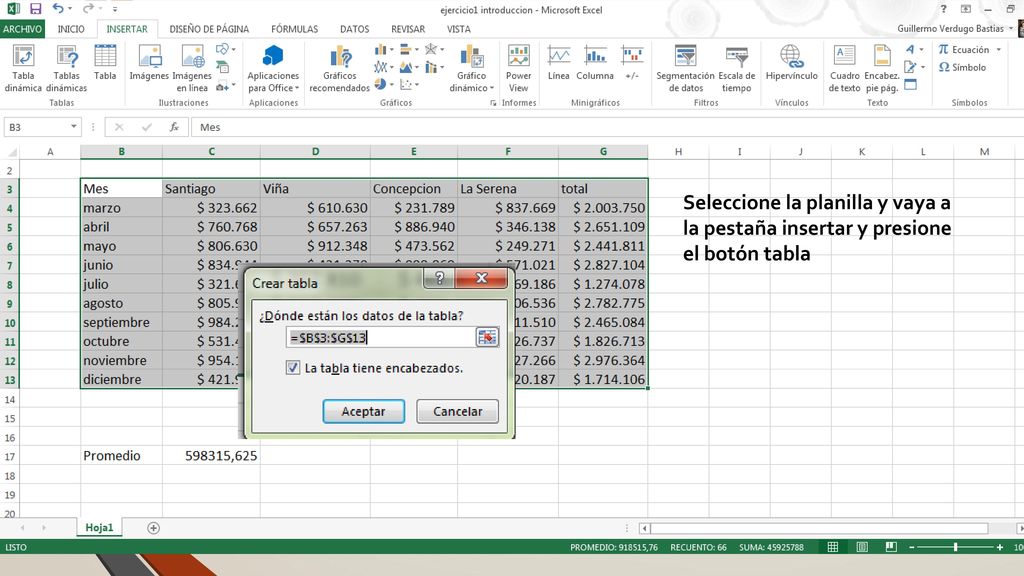Switch to DISEÑO DE PÁGINA tab
1024x576 pixels.
point(209,29)
